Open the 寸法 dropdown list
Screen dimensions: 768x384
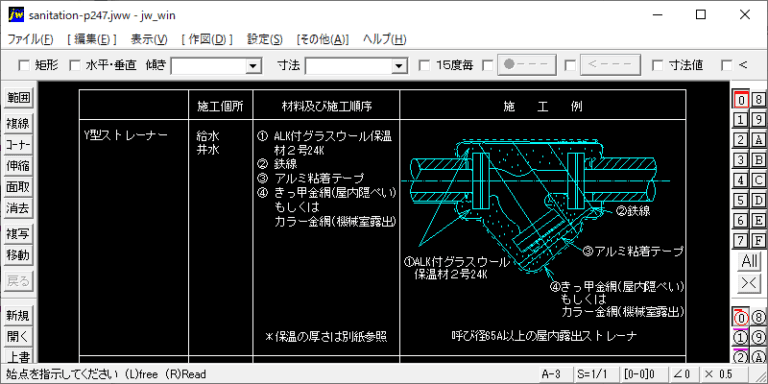(400, 65)
